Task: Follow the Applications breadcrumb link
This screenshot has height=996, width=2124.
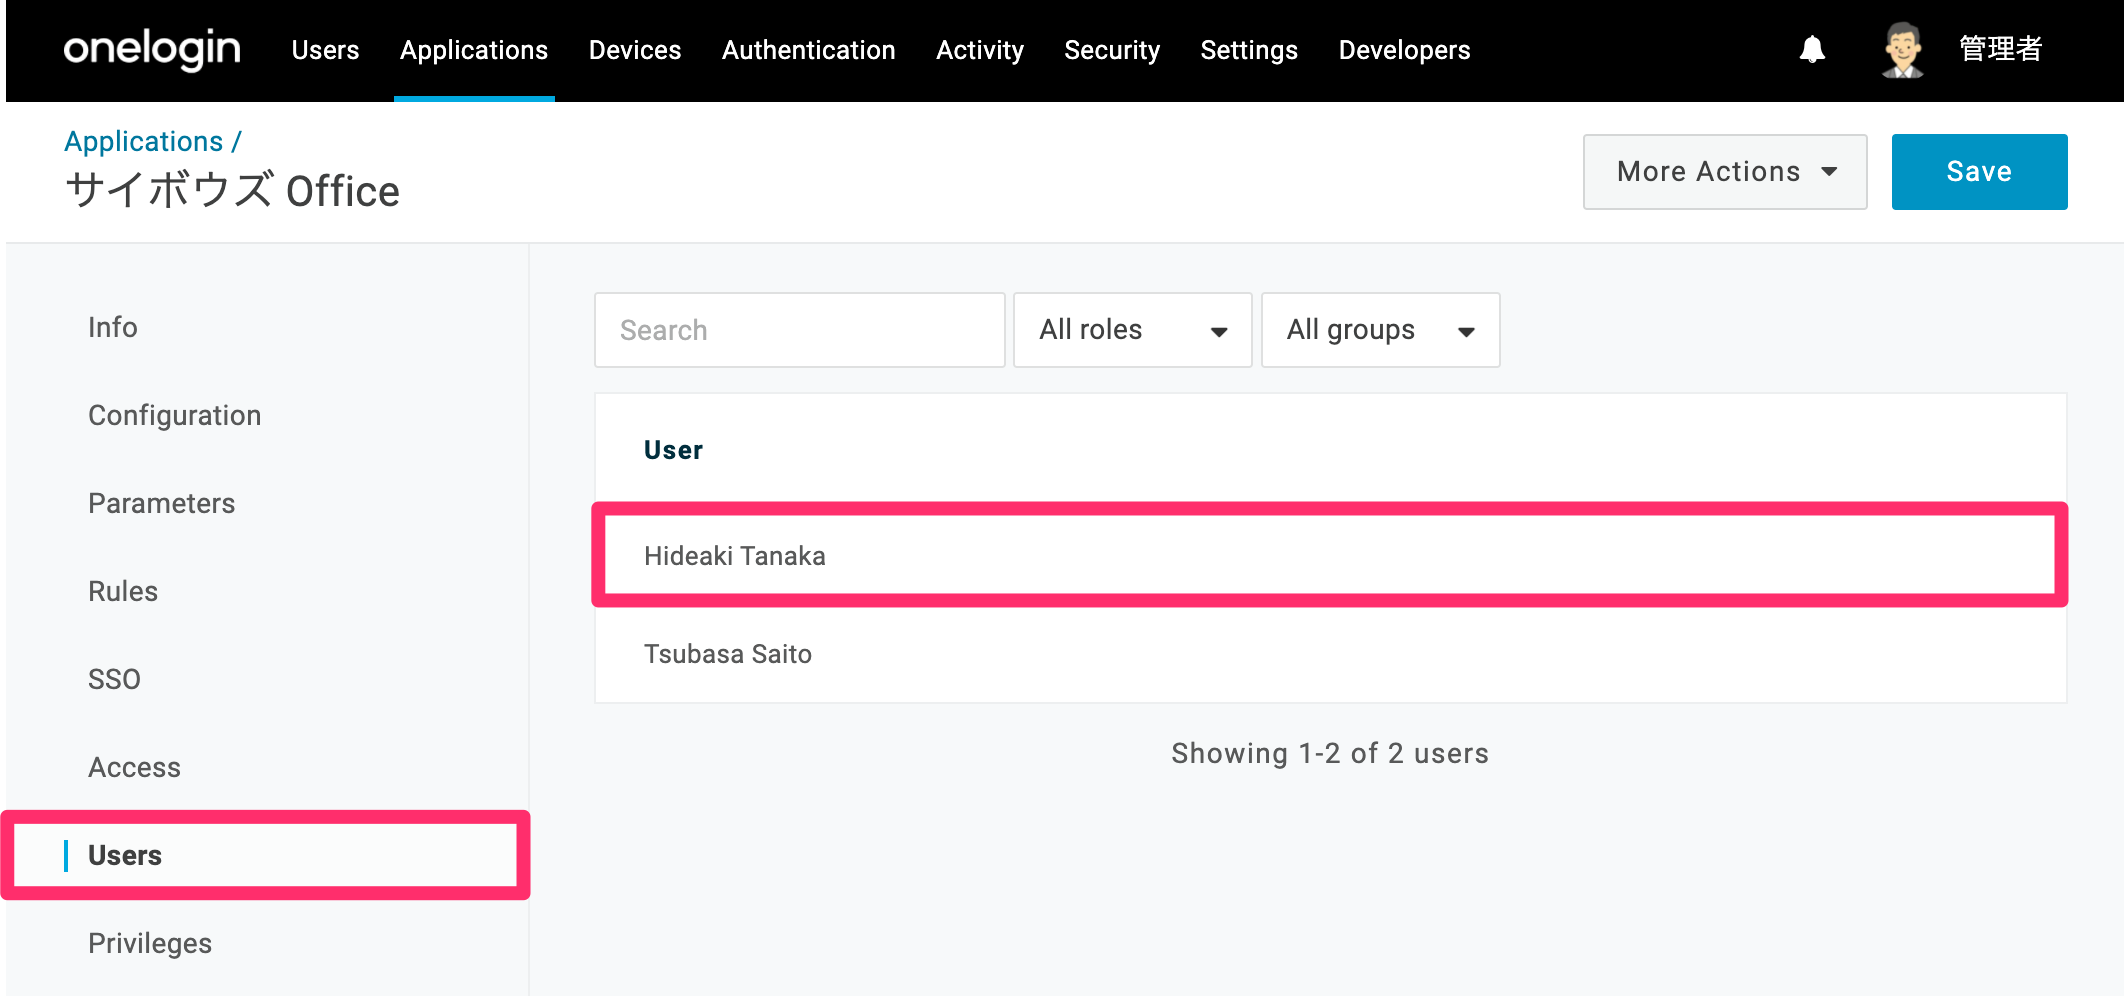Action: 144,142
